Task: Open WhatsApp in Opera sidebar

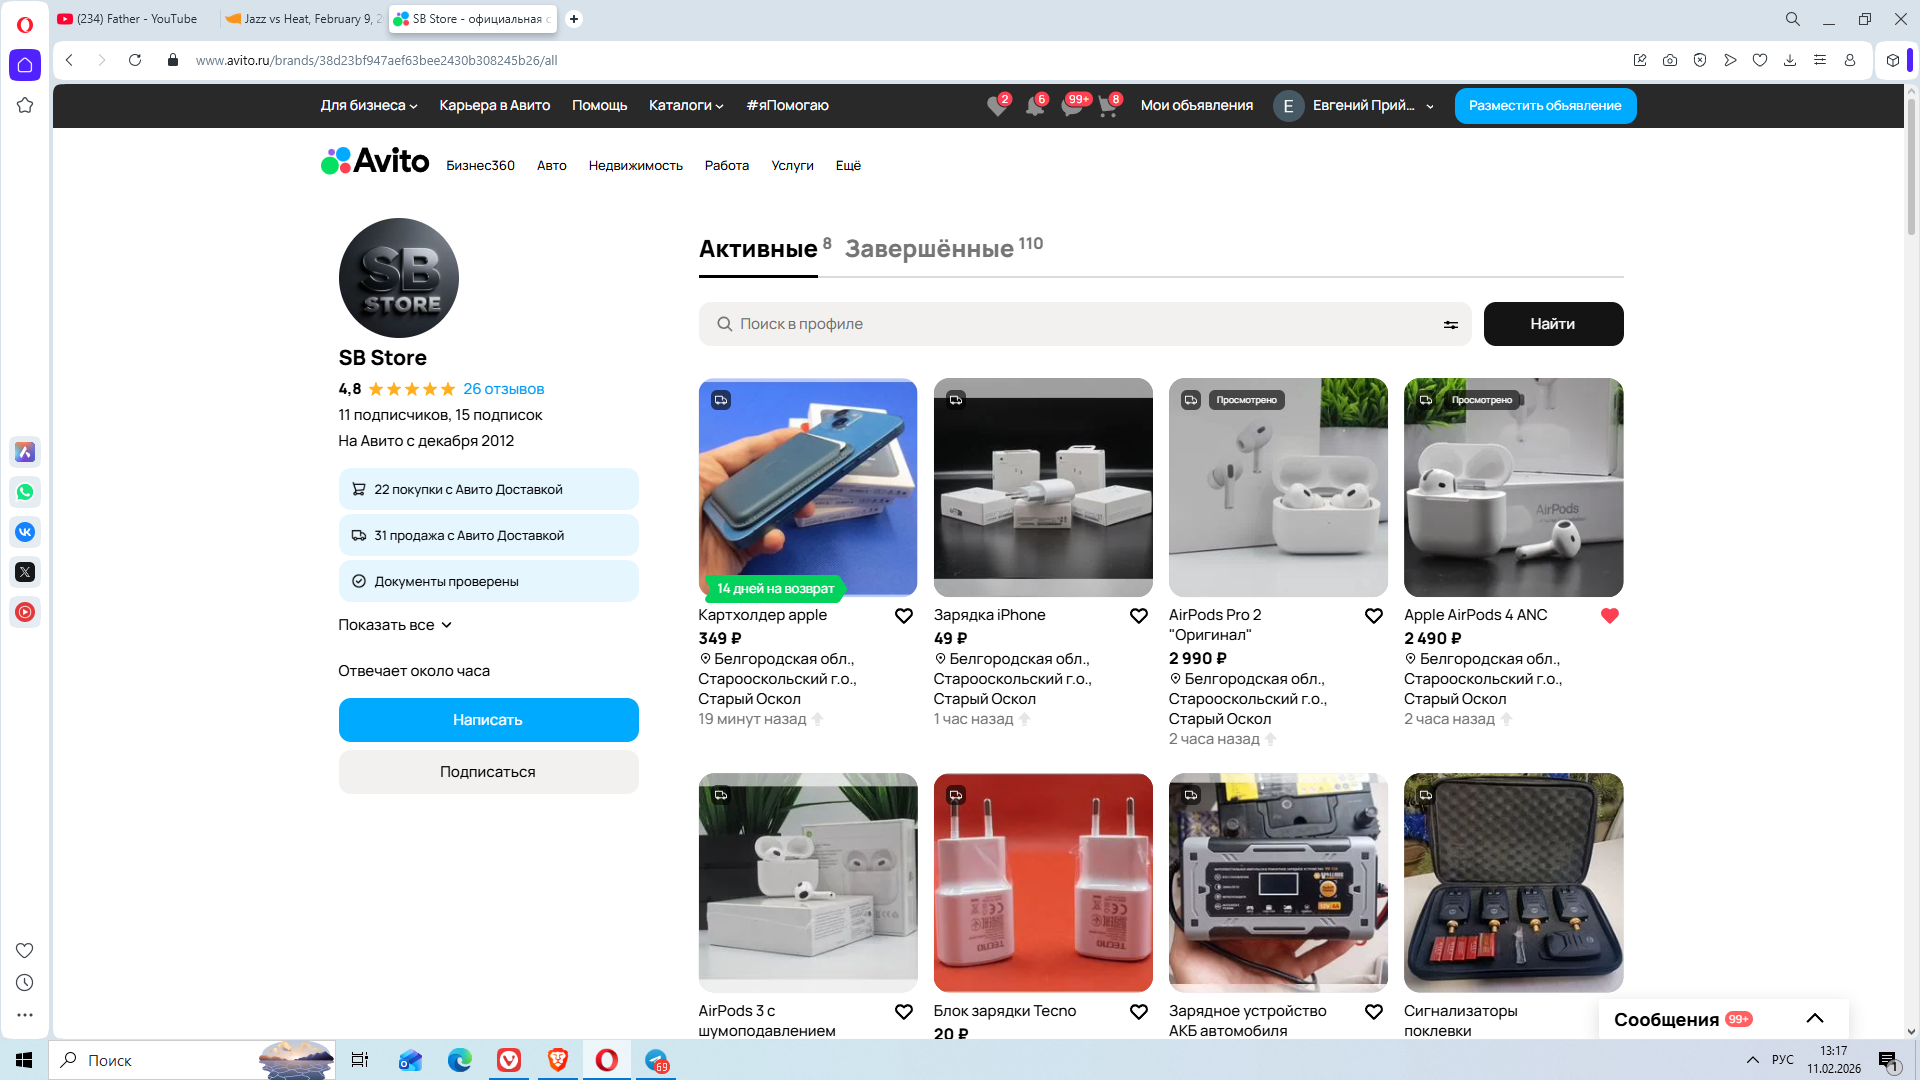Action: click(x=25, y=492)
